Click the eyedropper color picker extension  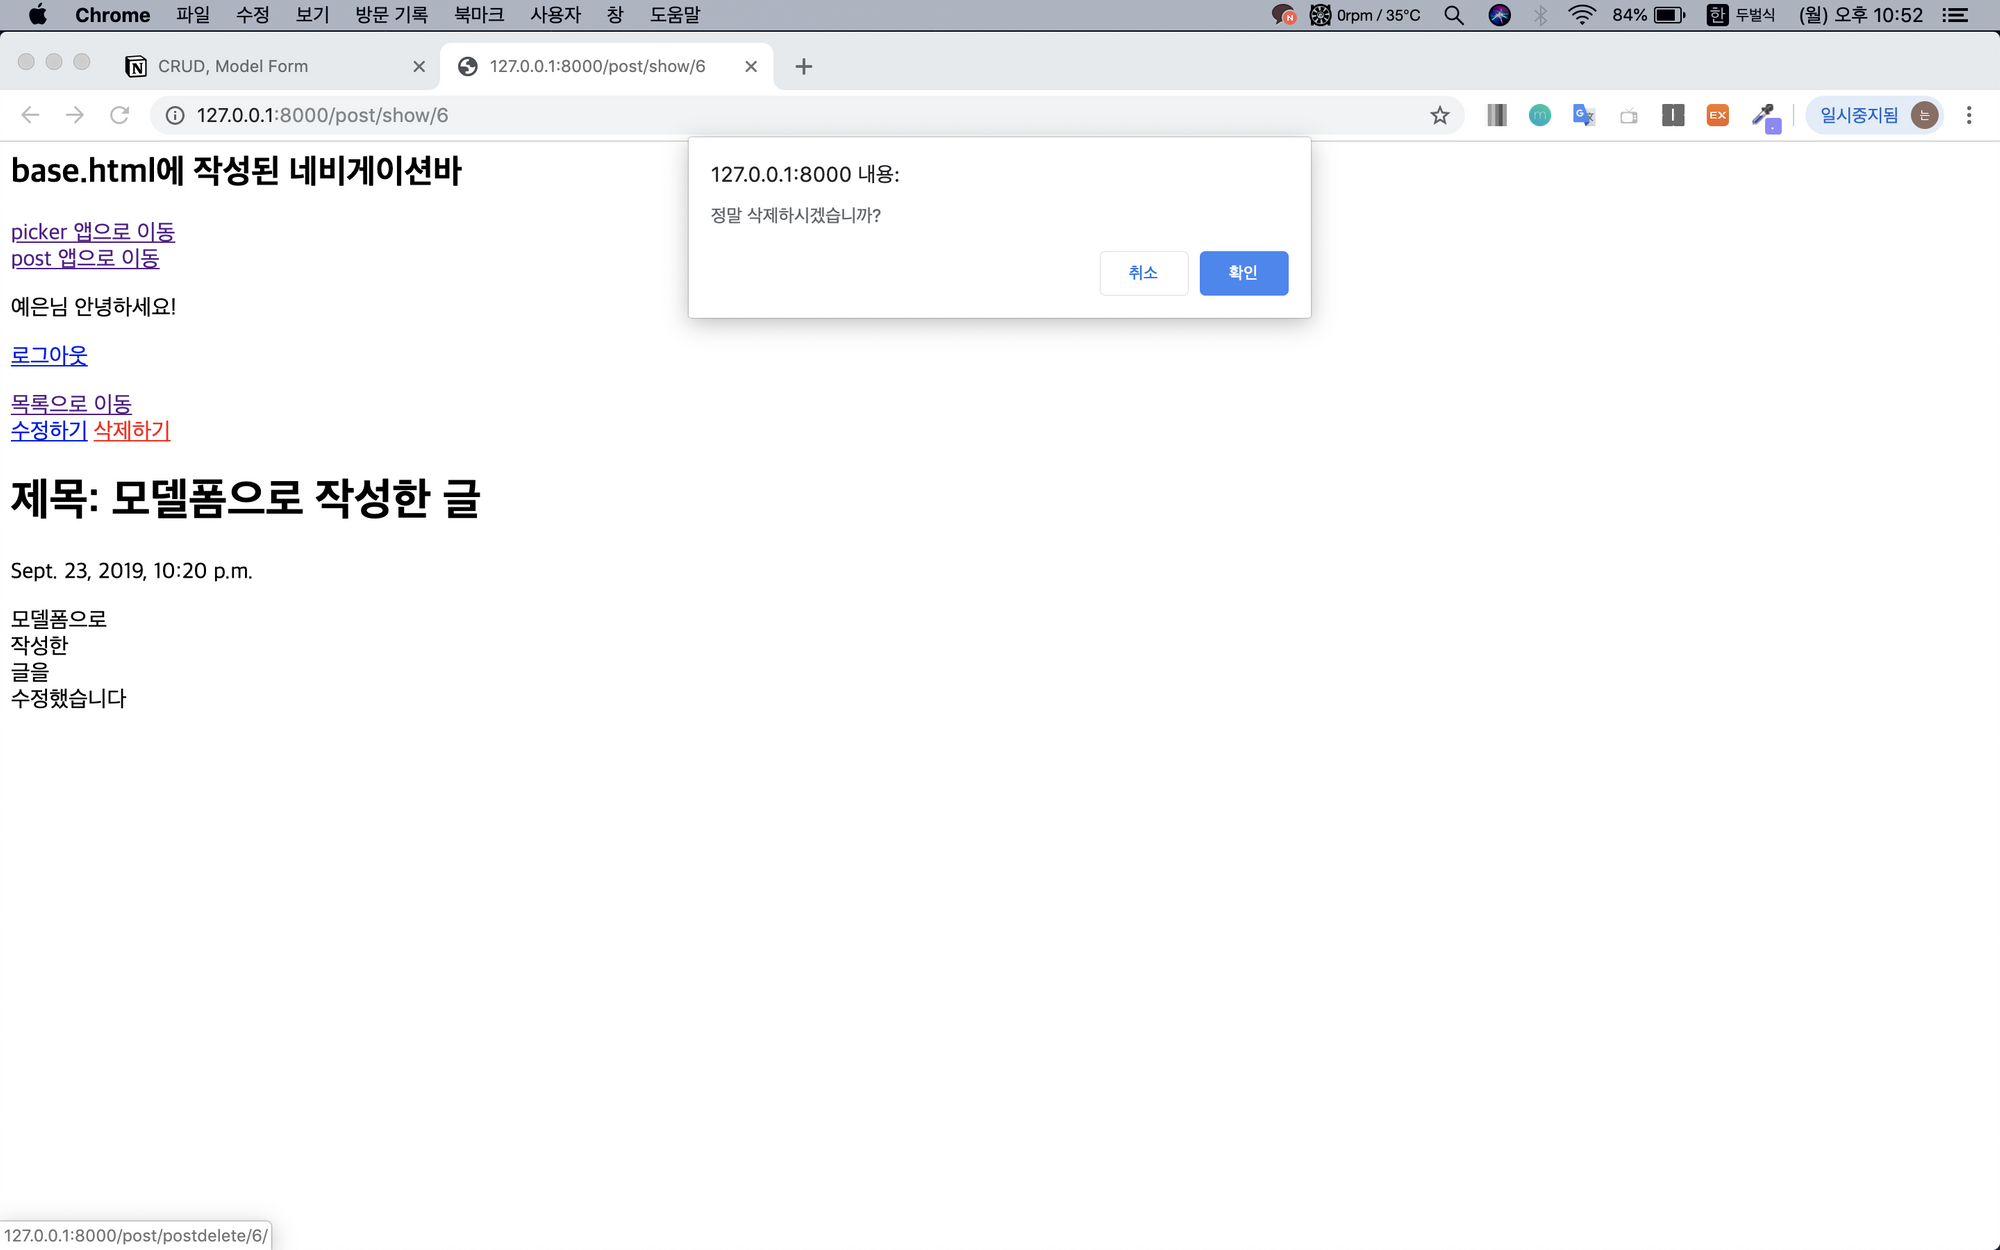tap(1765, 116)
